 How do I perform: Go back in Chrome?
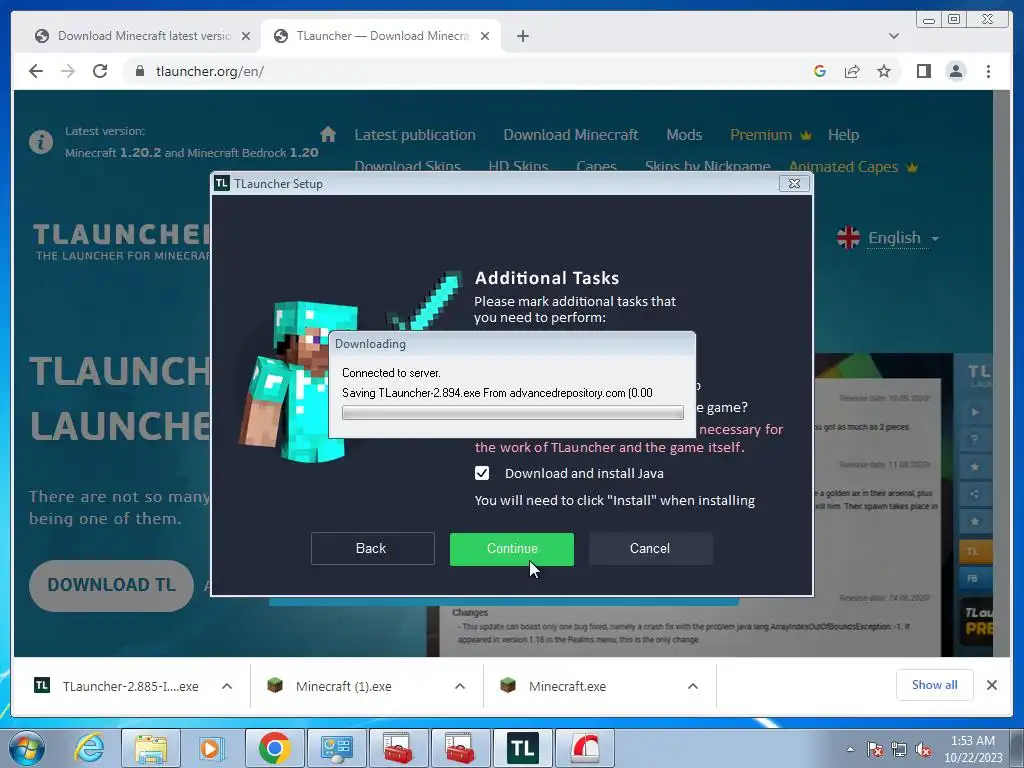(x=36, y=71)
